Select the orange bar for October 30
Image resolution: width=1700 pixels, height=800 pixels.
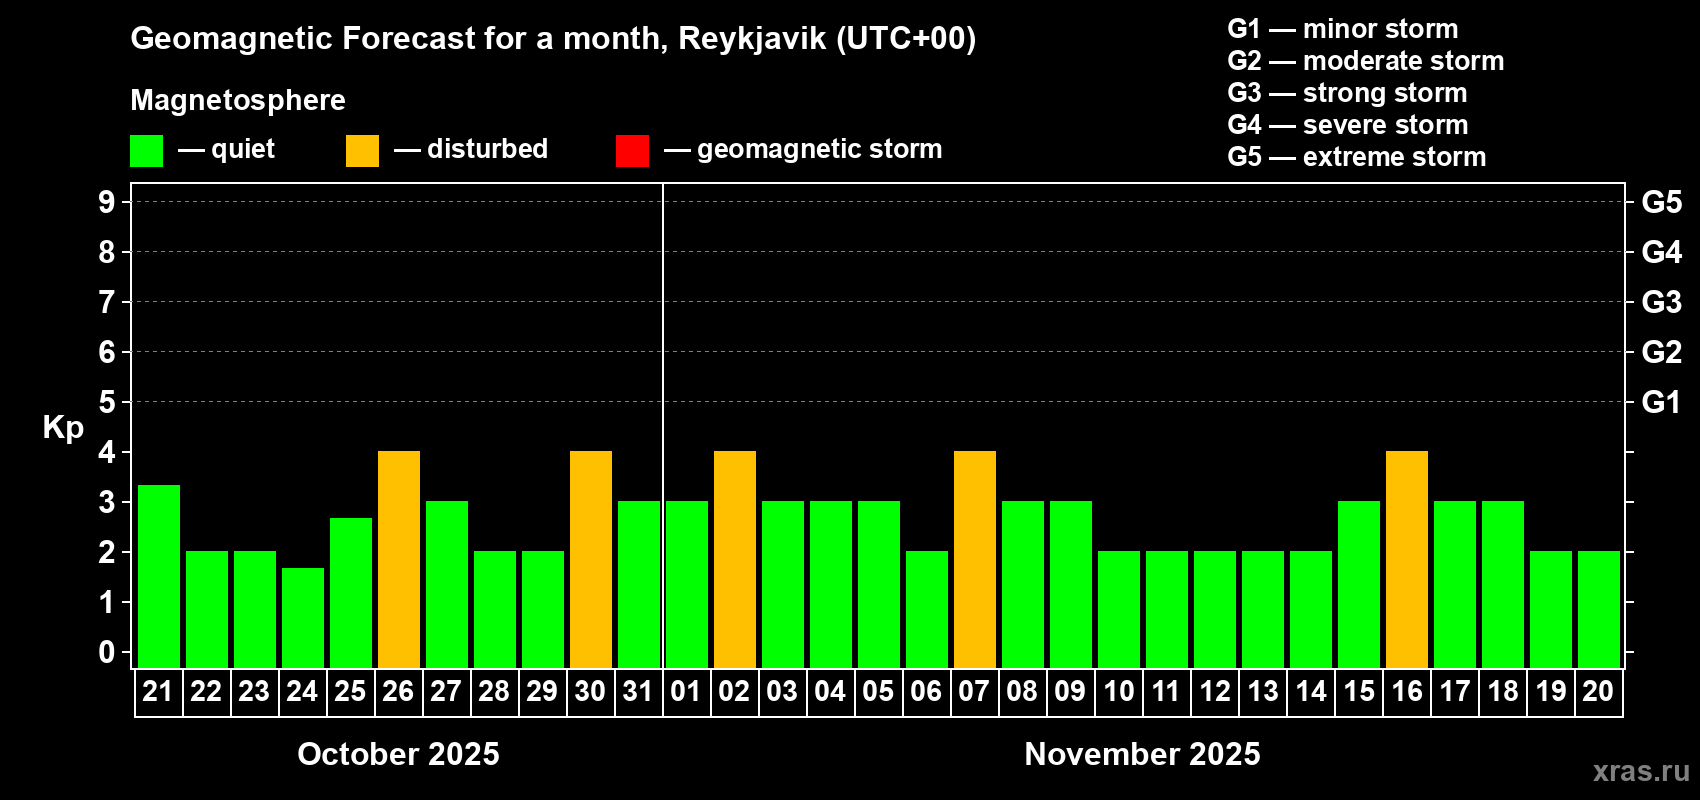591,559
